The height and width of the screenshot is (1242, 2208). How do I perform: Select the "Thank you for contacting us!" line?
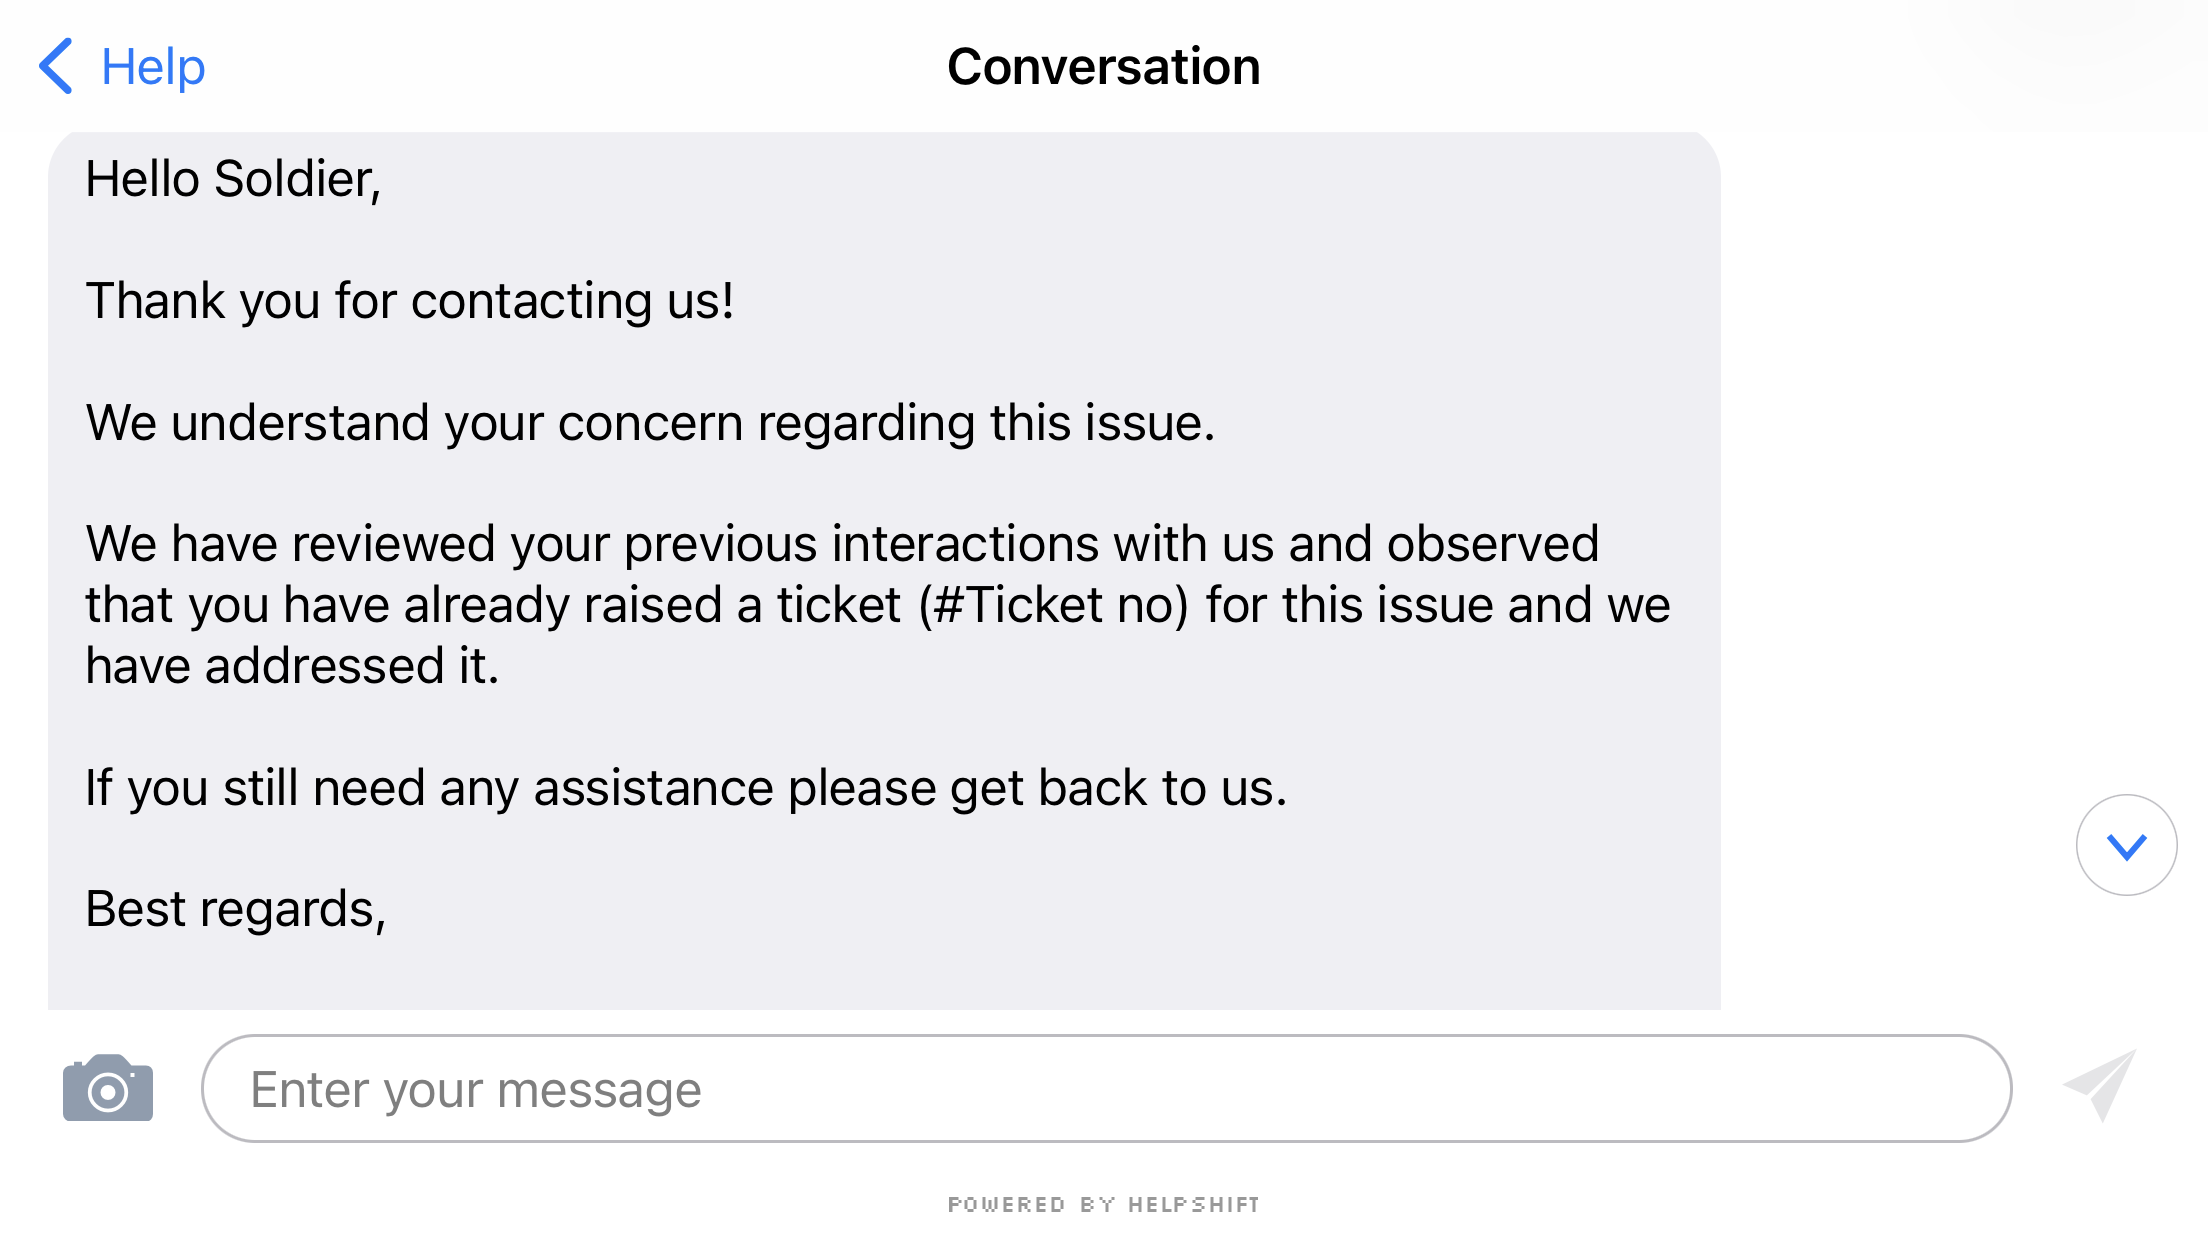[x=410, y=301]
